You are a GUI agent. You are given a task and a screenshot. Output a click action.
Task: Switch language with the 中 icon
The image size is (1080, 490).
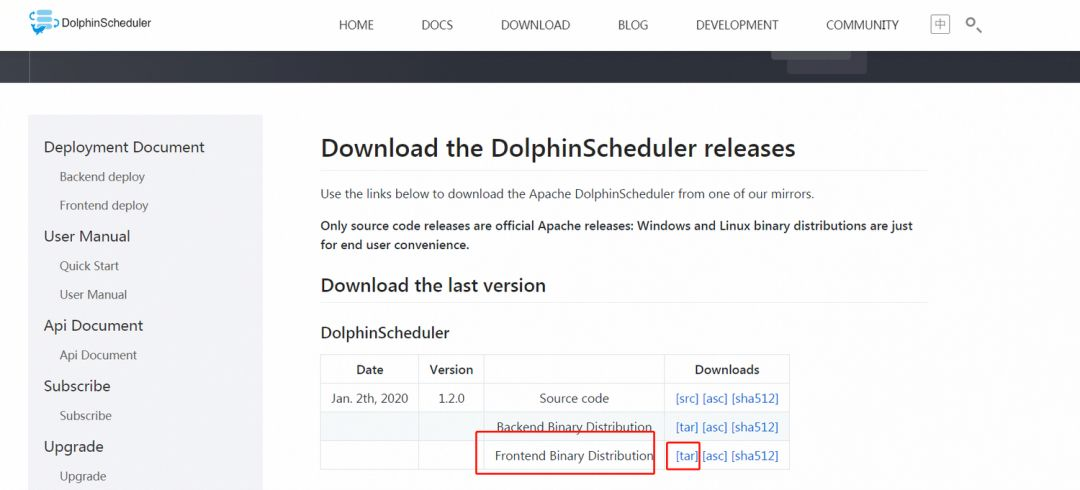click(x=939, y=25)
